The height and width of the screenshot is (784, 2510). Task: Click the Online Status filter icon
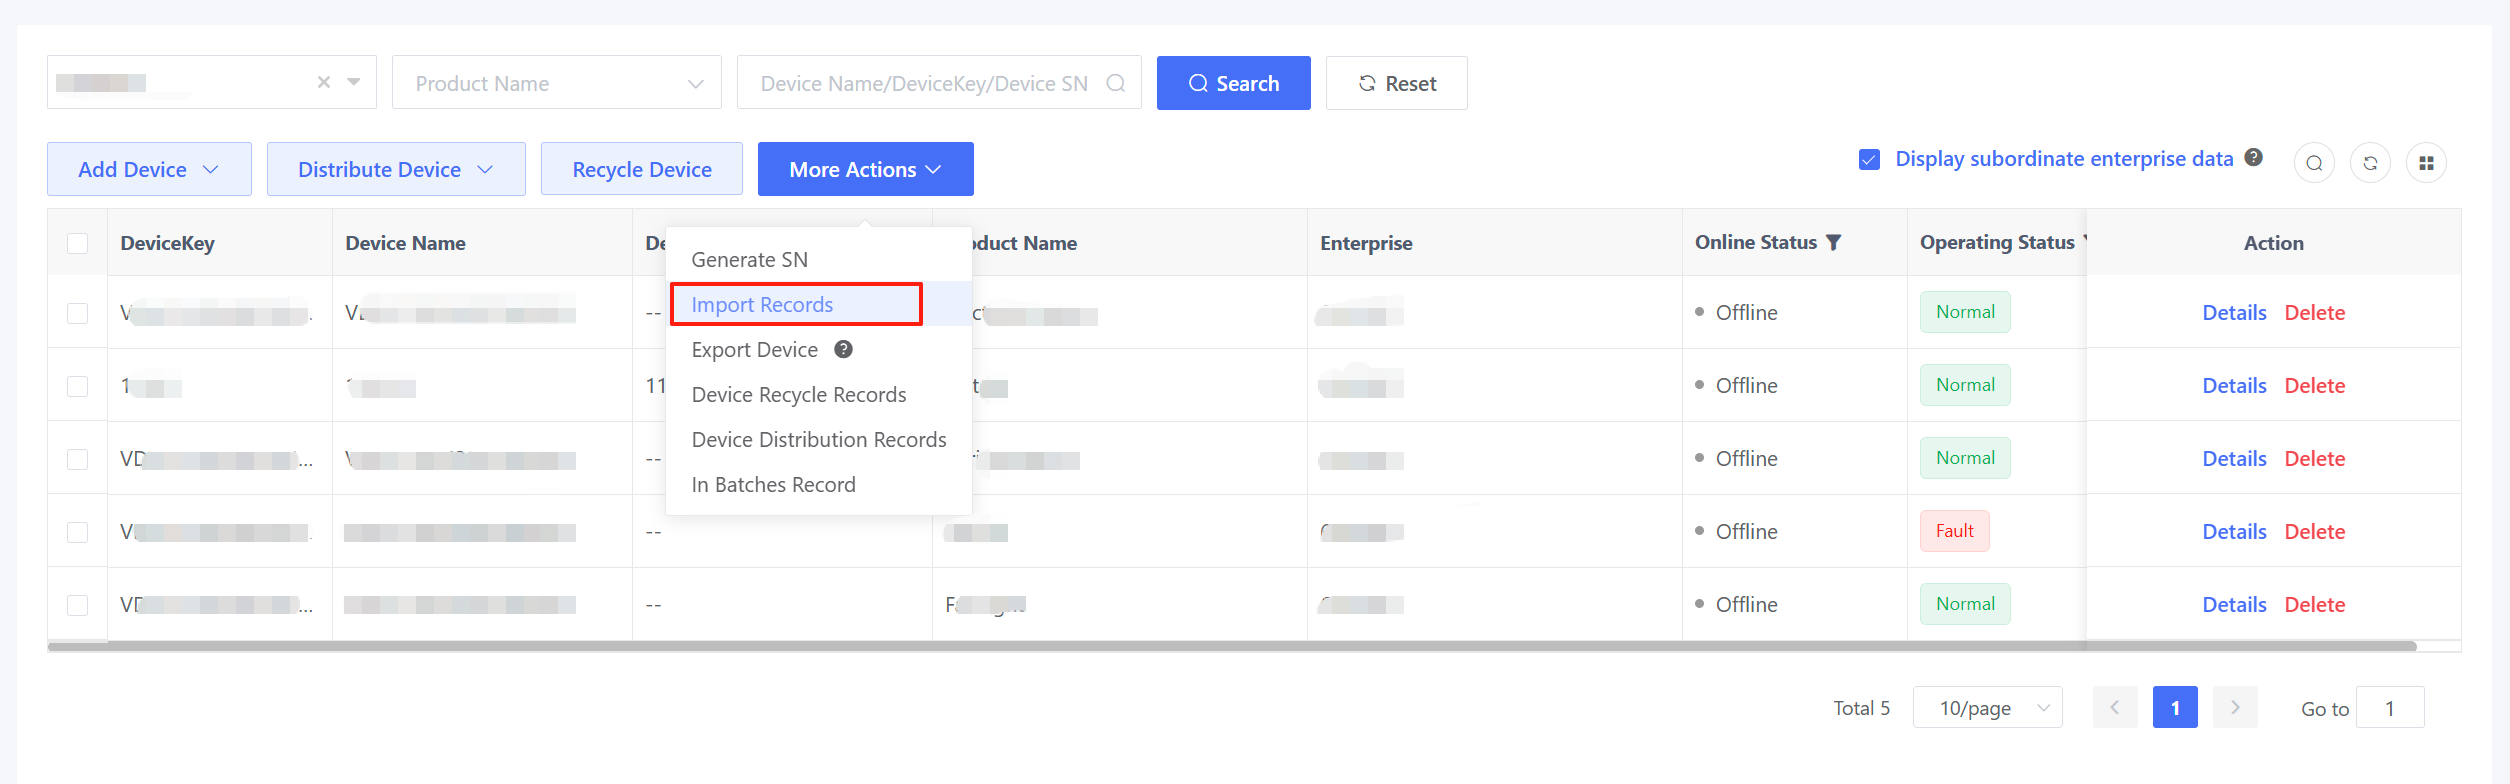click(1833, 242)
